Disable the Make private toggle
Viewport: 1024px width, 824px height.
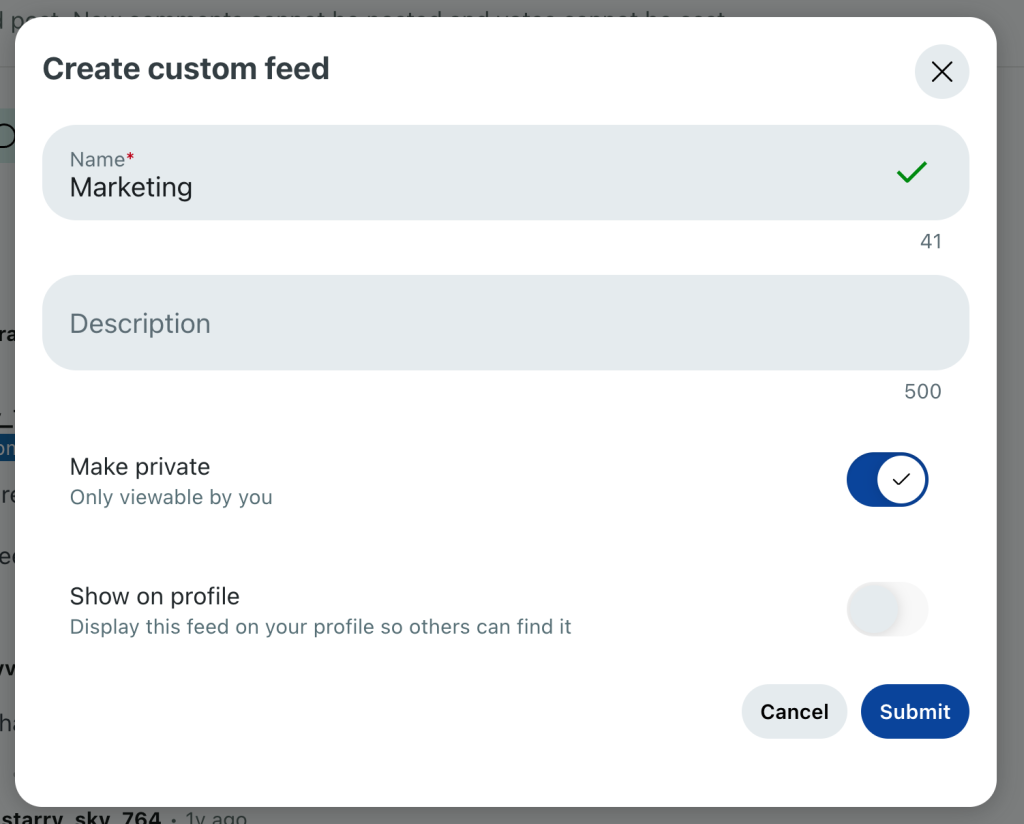[x=887, y=480]
